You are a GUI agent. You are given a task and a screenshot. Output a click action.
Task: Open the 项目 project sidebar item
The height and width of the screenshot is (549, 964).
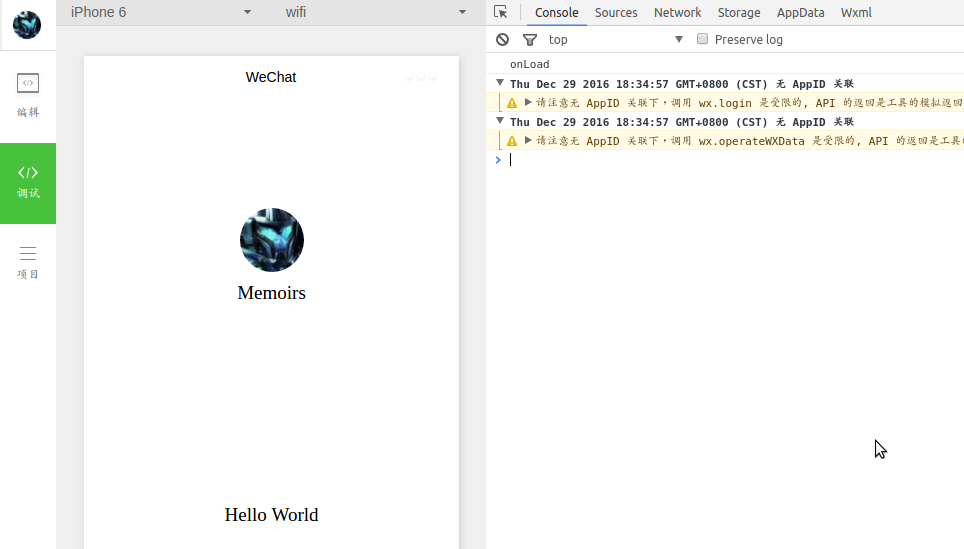coord(28,263)
